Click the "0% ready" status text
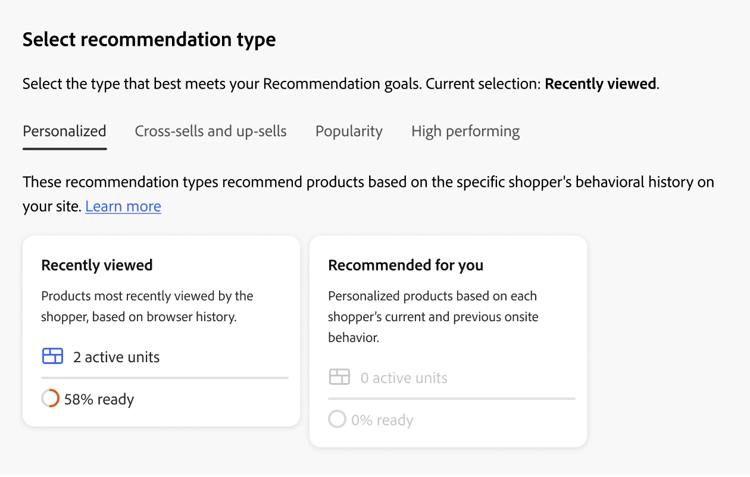750x477 pixels. click(382, 420)
